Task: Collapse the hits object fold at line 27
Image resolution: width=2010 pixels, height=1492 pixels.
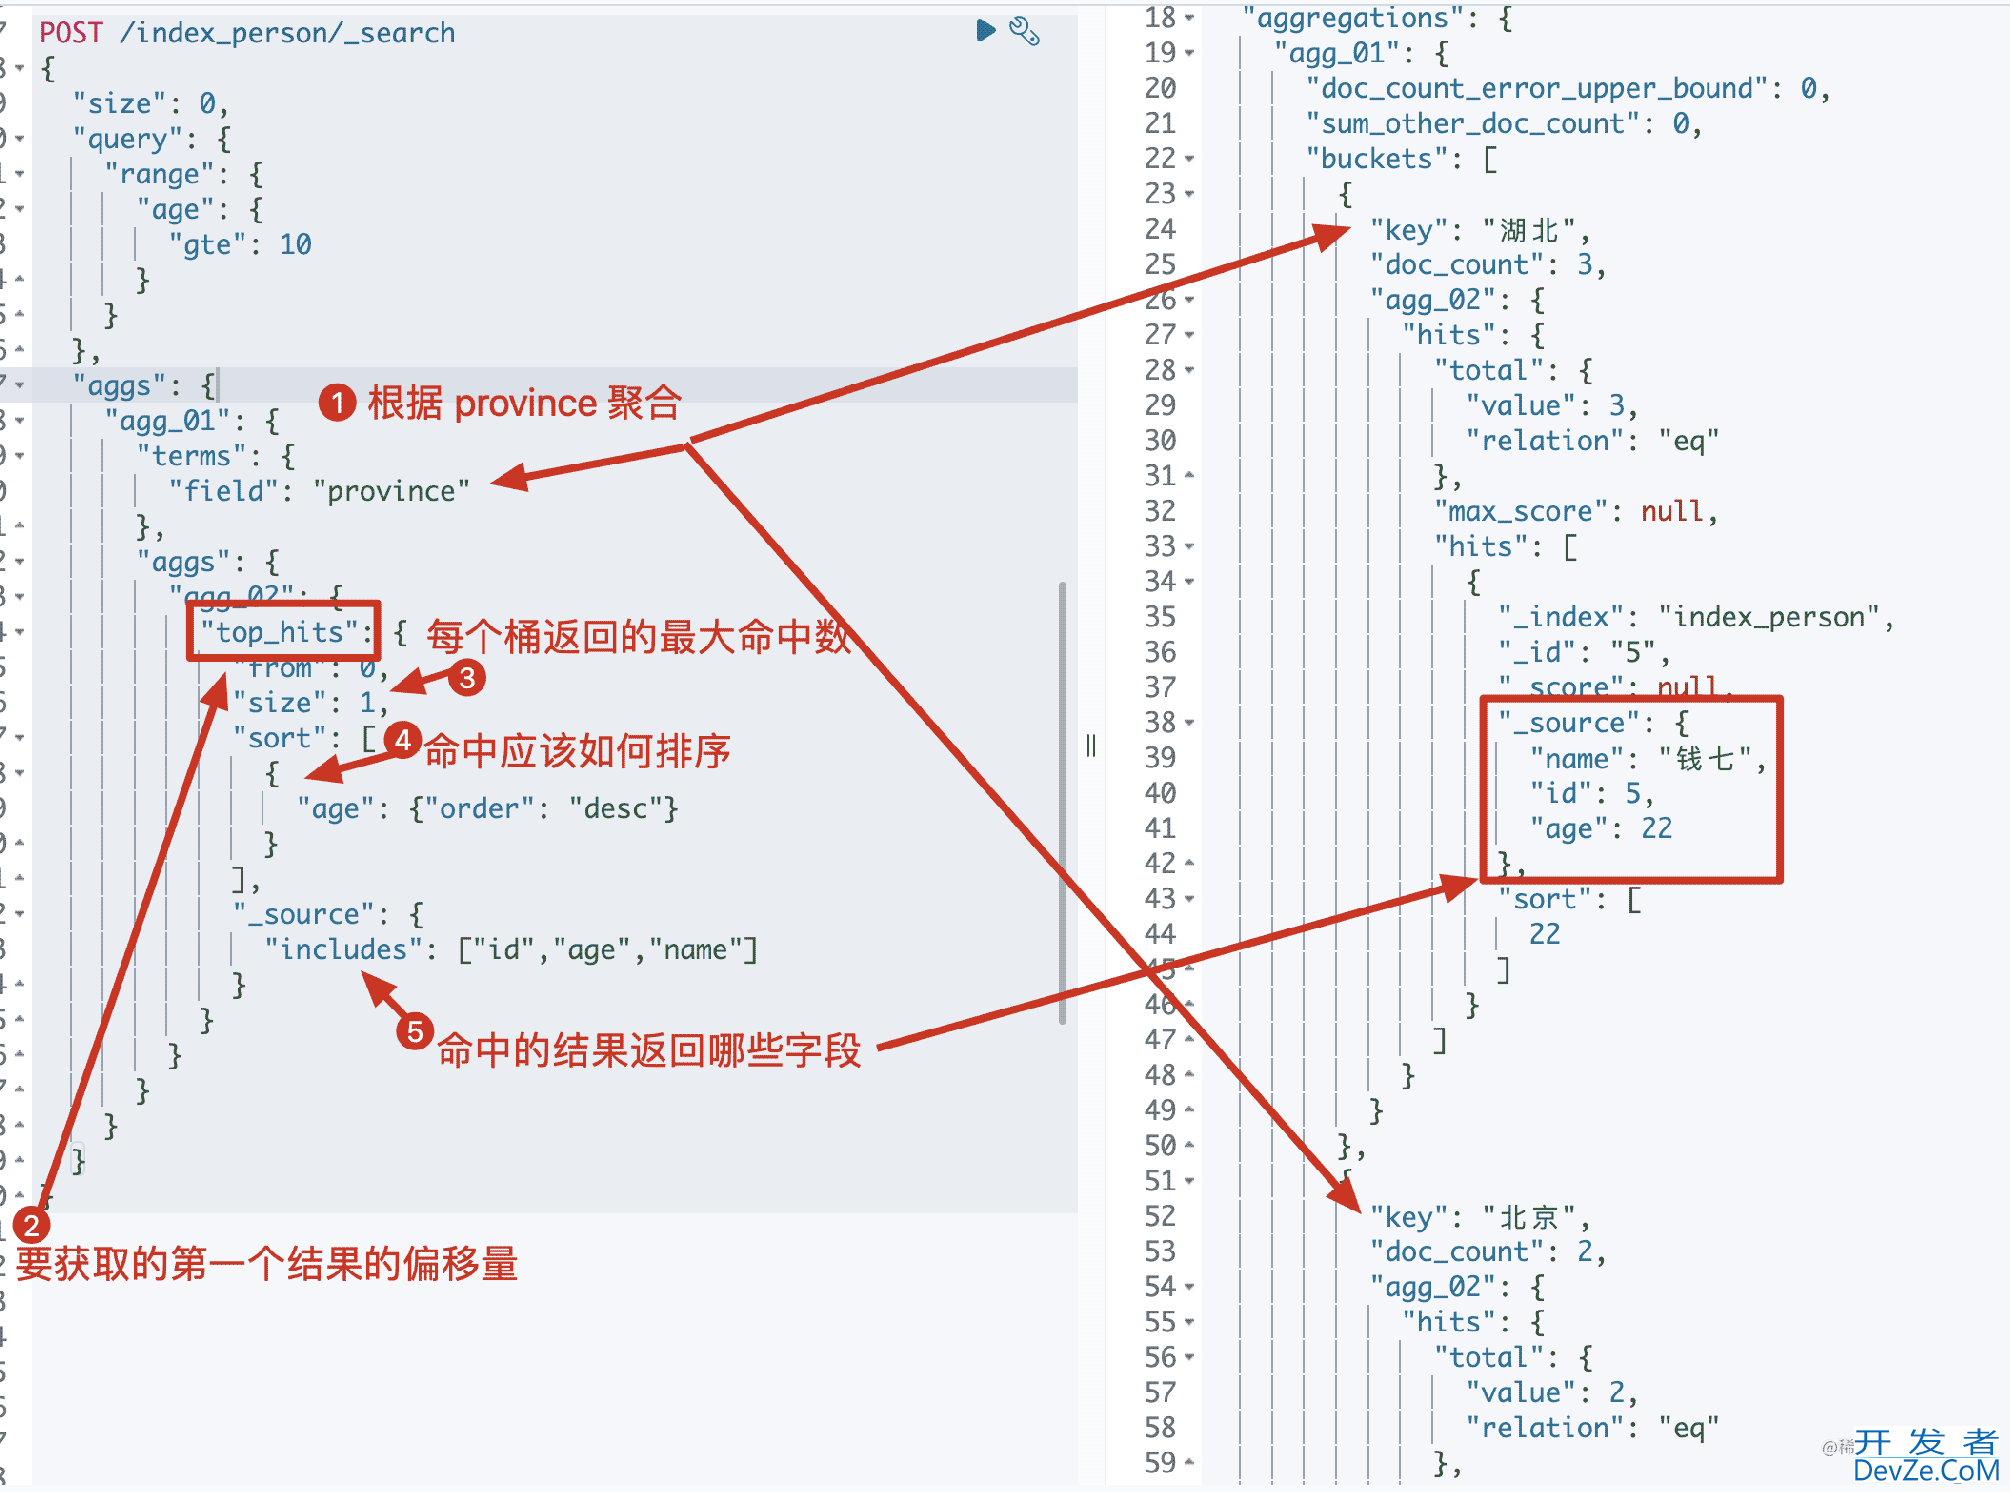Action: [x=1189, y=335]
